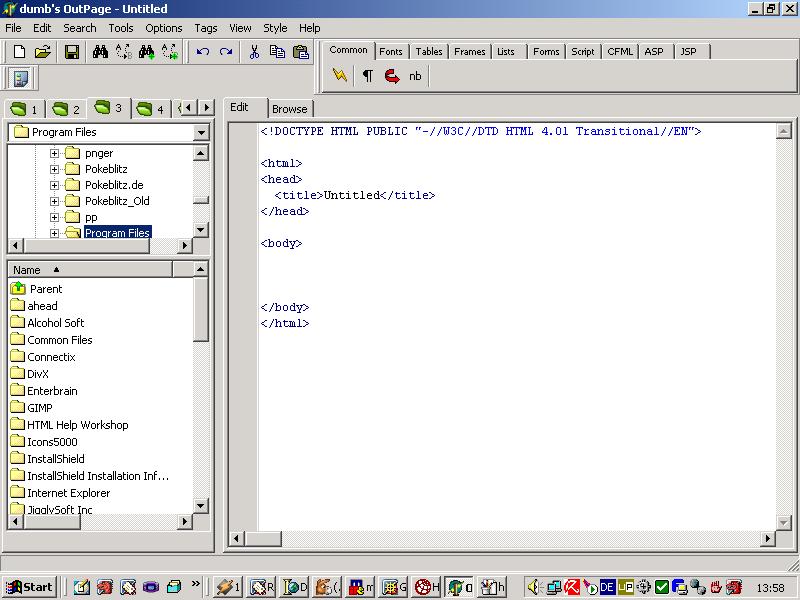Image resolution: width=800 pixels, height=600 pixels.
Task: Open the Help menu
Action: coord(310,28)
